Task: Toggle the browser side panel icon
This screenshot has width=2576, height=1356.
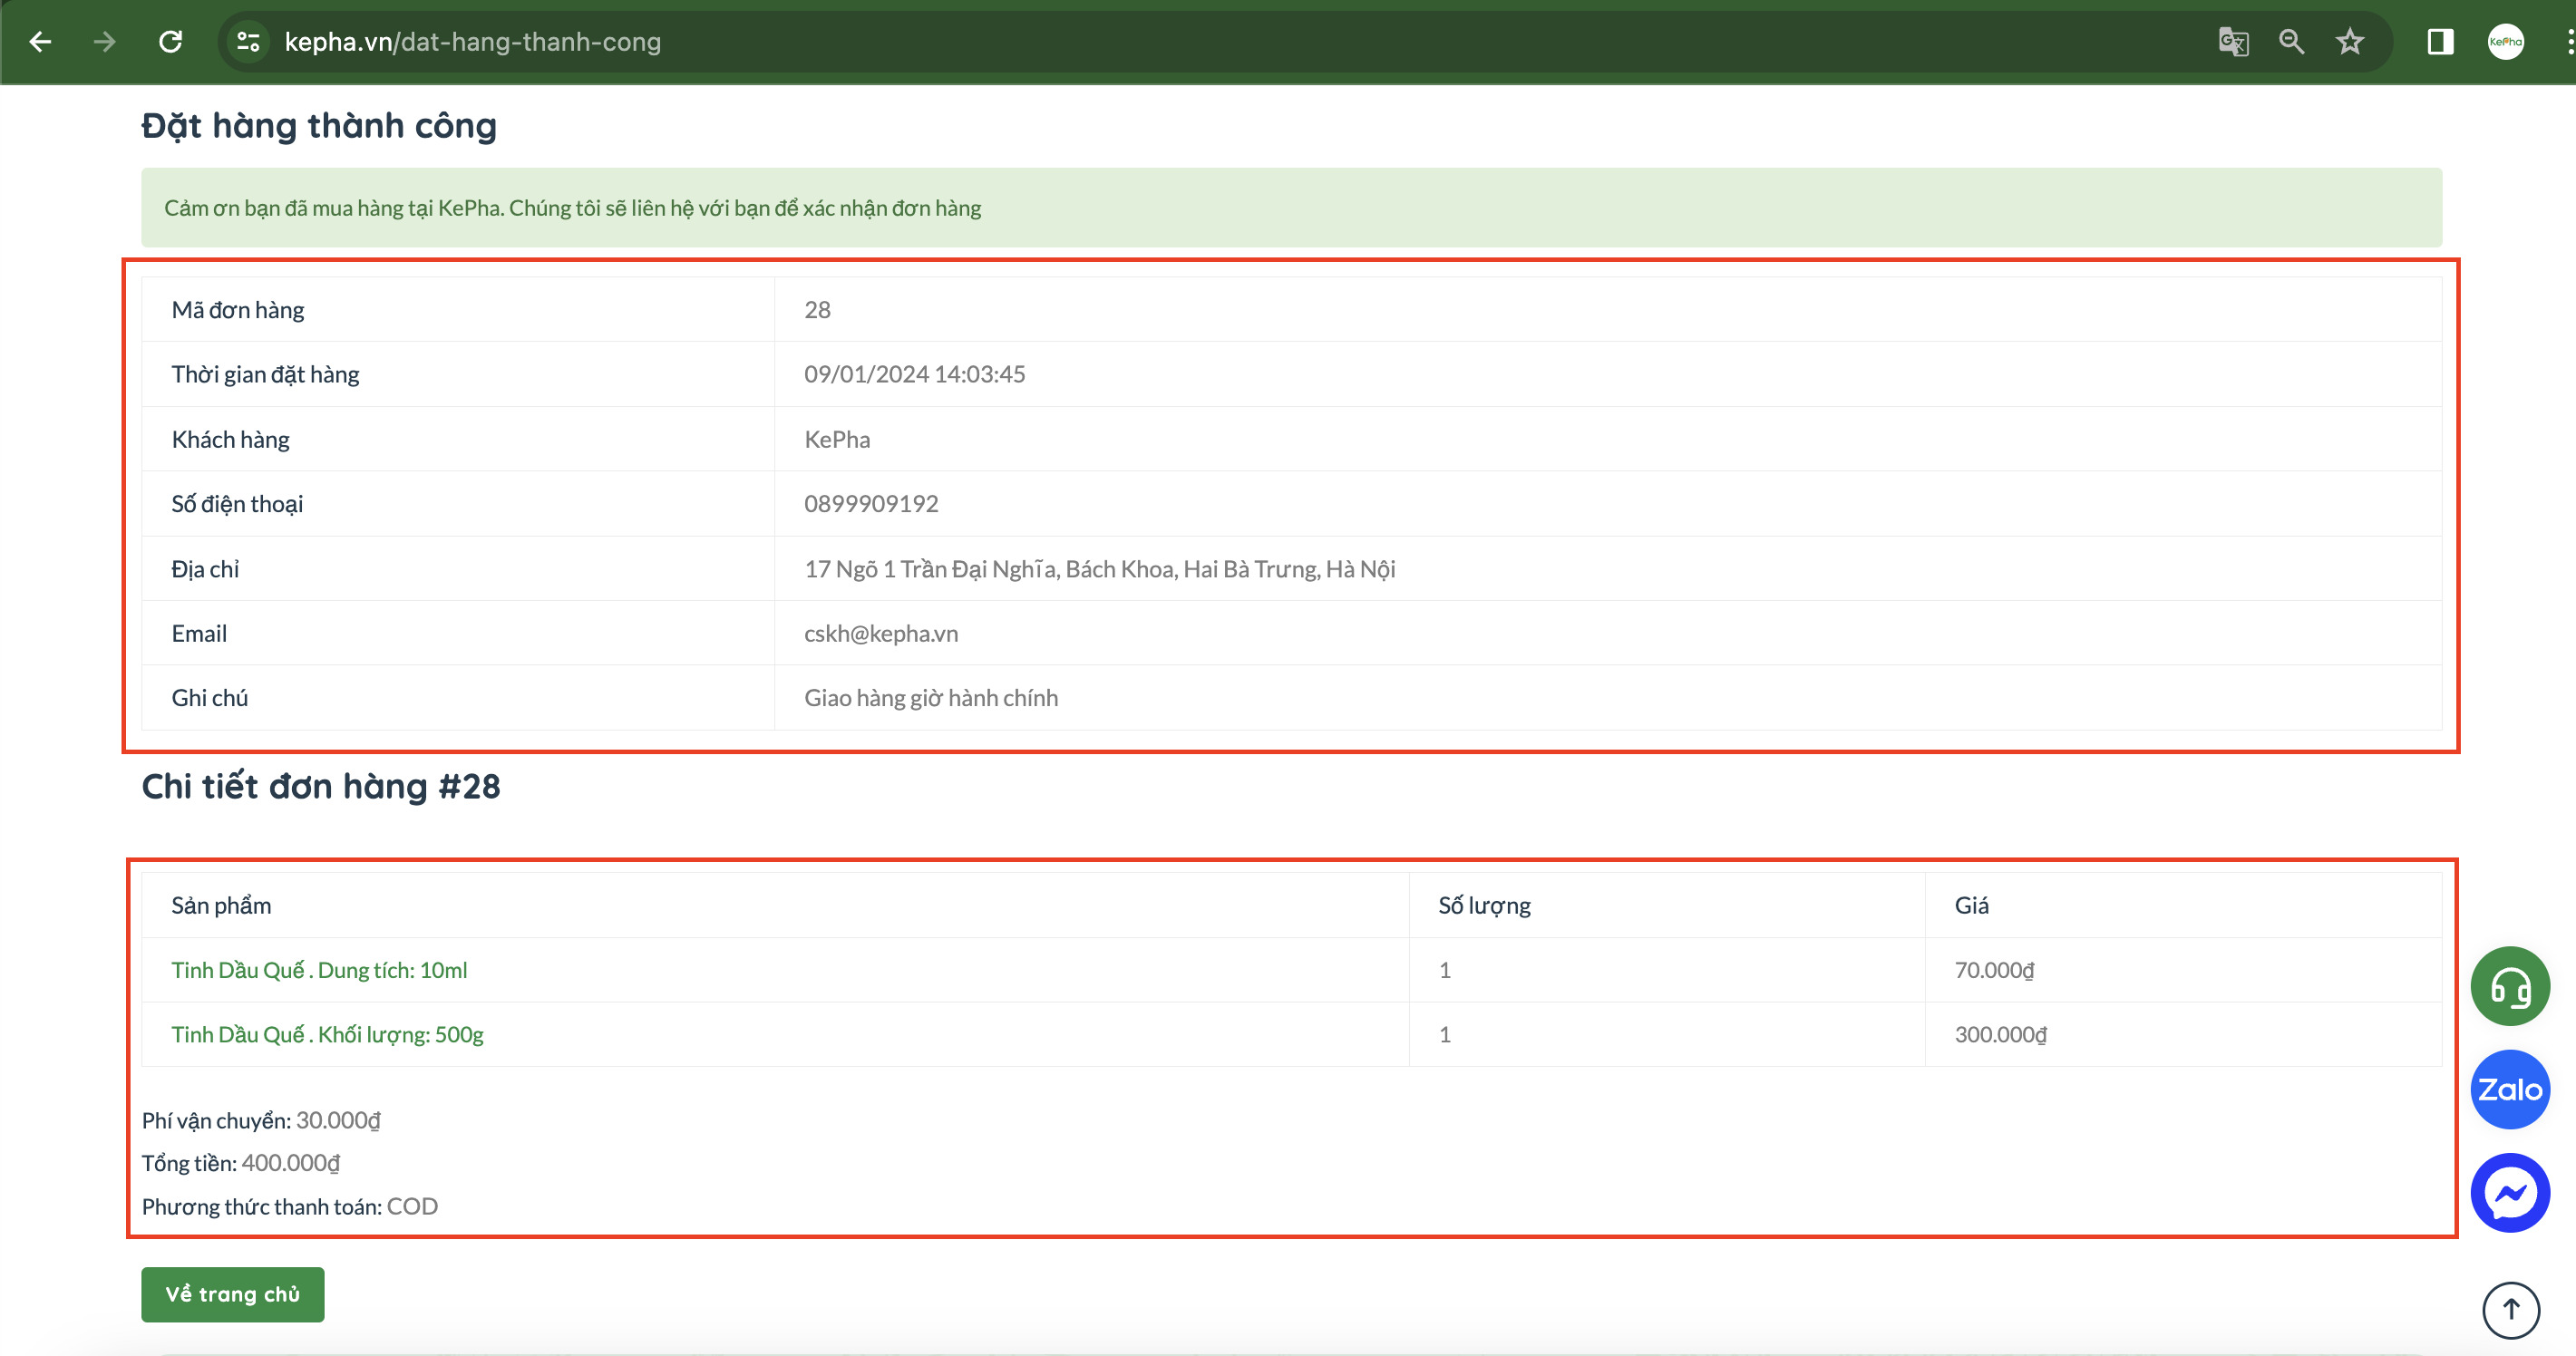Action: coord(2440,42)
